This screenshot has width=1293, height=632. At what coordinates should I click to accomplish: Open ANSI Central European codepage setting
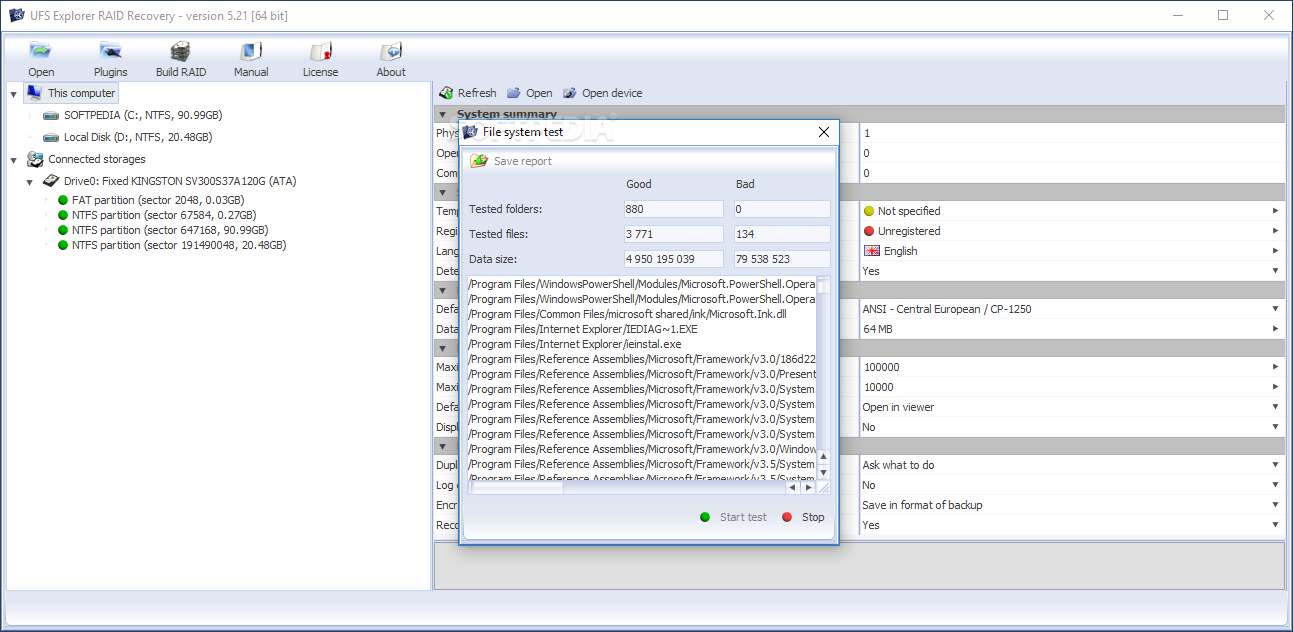click(x=1275, y=309)
